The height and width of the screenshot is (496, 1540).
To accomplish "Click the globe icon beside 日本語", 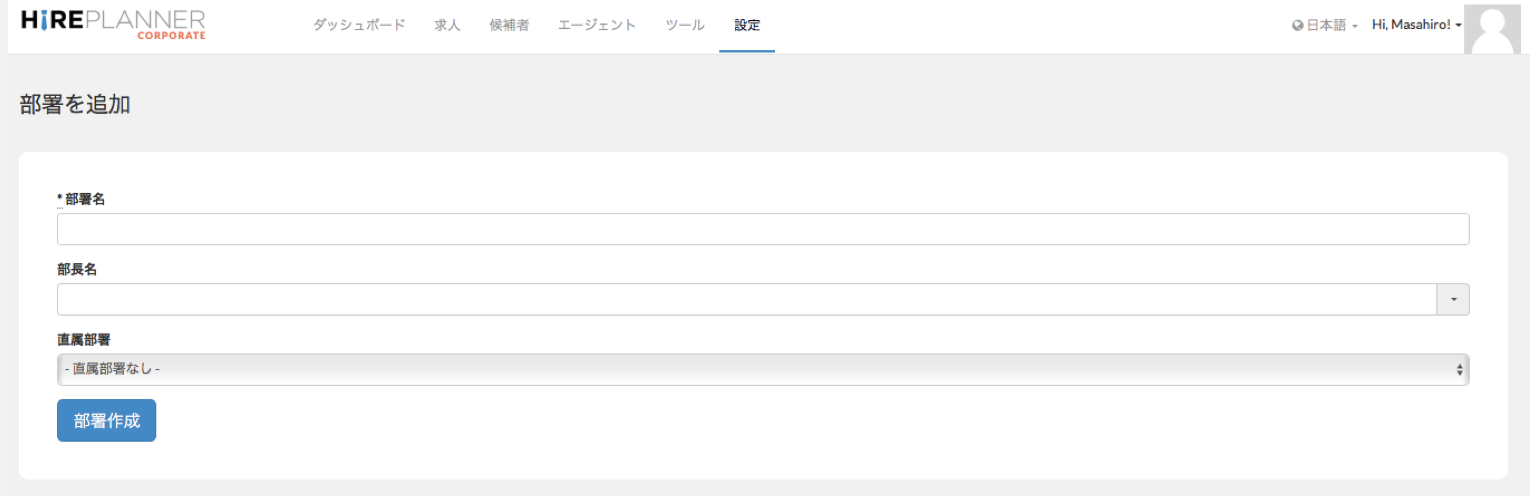I will click(x=1297, y=26).
